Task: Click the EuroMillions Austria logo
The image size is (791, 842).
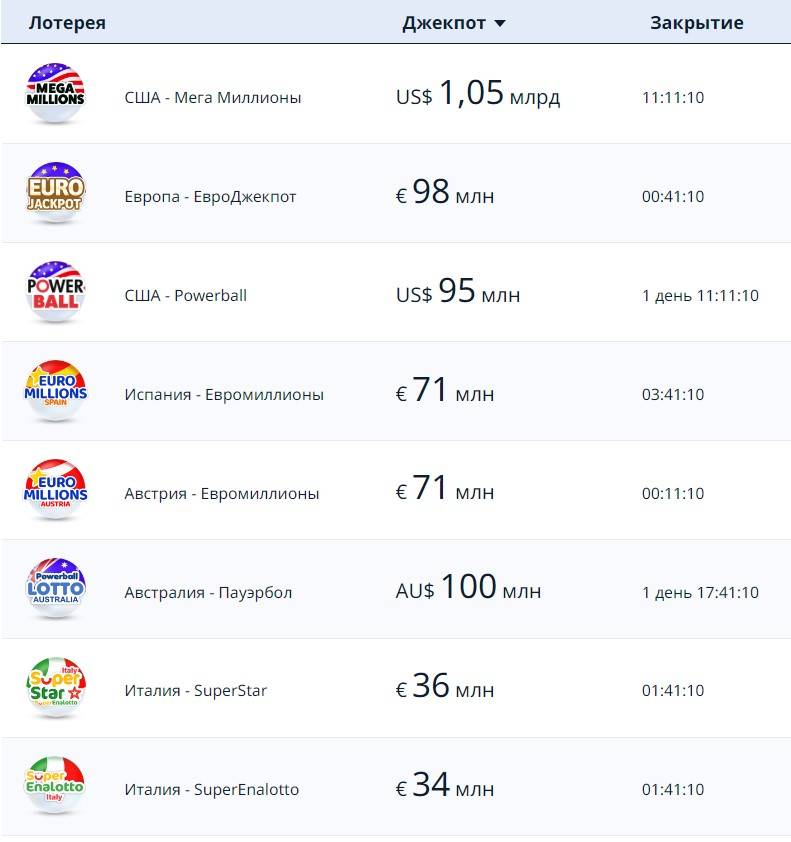Action: (x=56, y=490)
